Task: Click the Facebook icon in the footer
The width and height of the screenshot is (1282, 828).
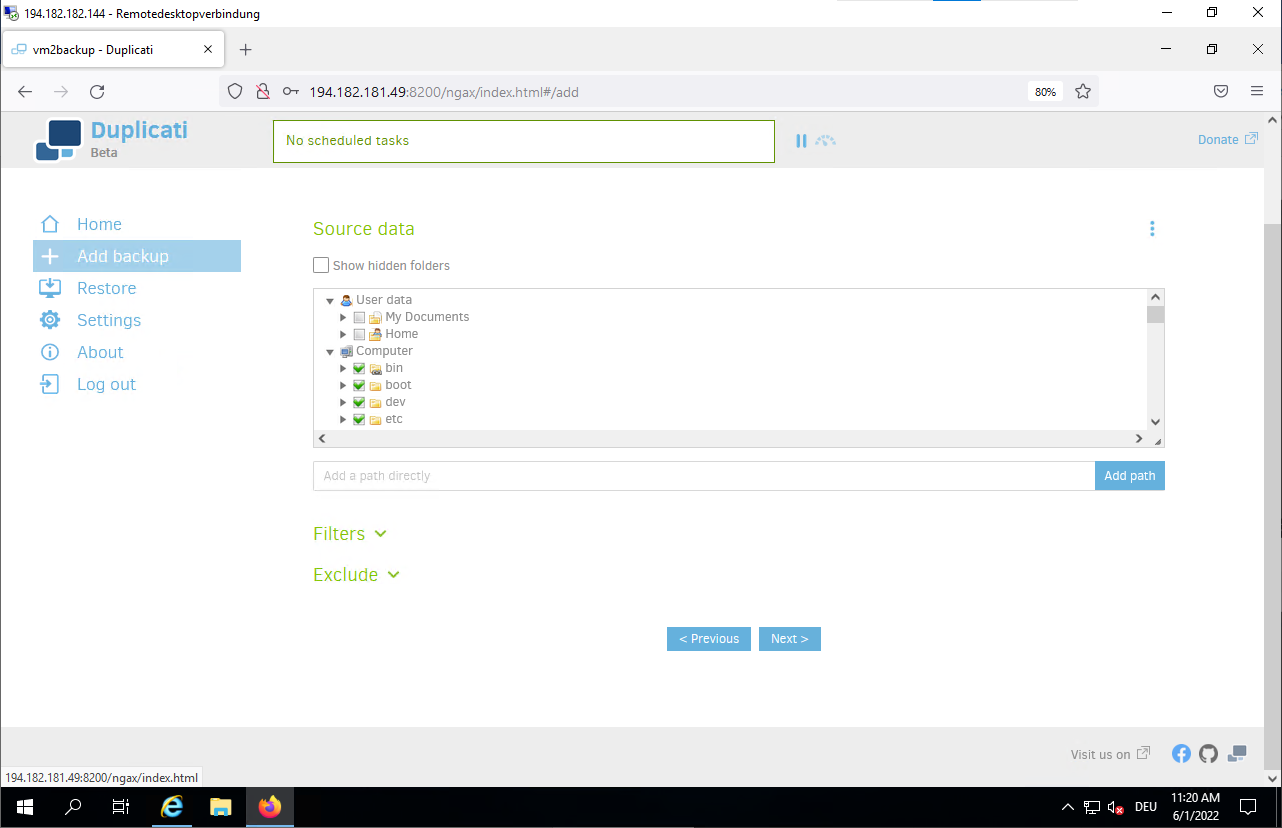Action: coord(1181,754)
